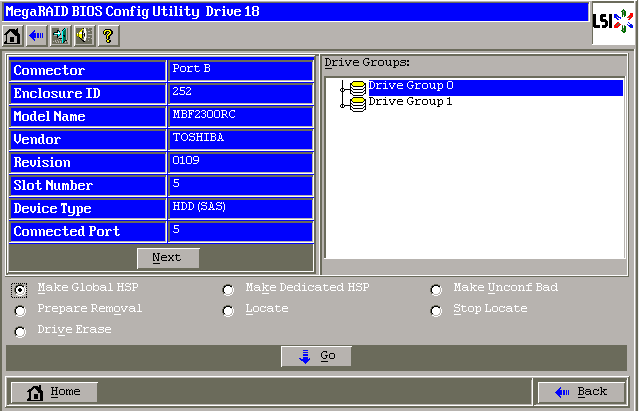The width and height of the screenshot is (639, 411).
Task: Select Drive Group 0 in the tree
Action: [496, 88]
